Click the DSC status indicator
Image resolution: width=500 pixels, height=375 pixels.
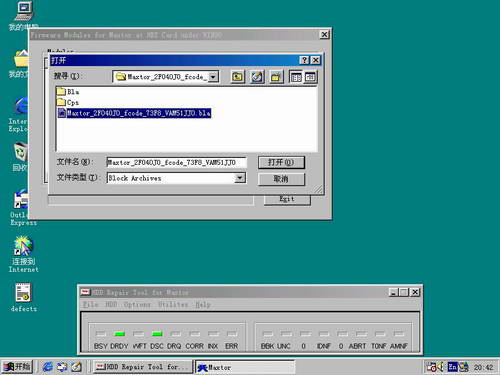point(157,334)
